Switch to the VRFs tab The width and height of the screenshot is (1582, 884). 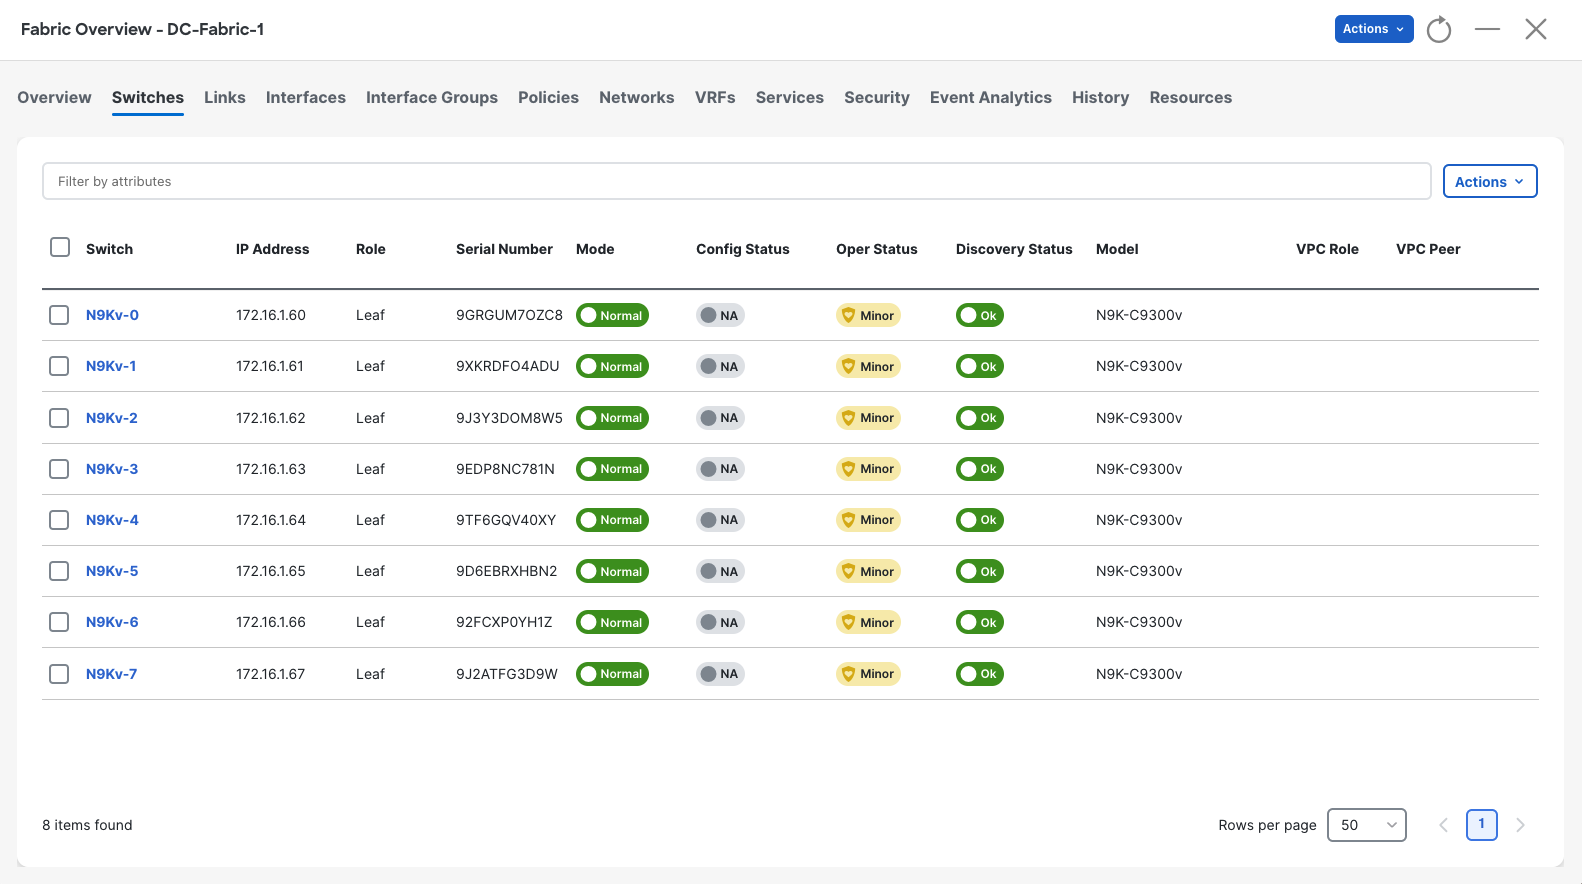coord(715,97)
